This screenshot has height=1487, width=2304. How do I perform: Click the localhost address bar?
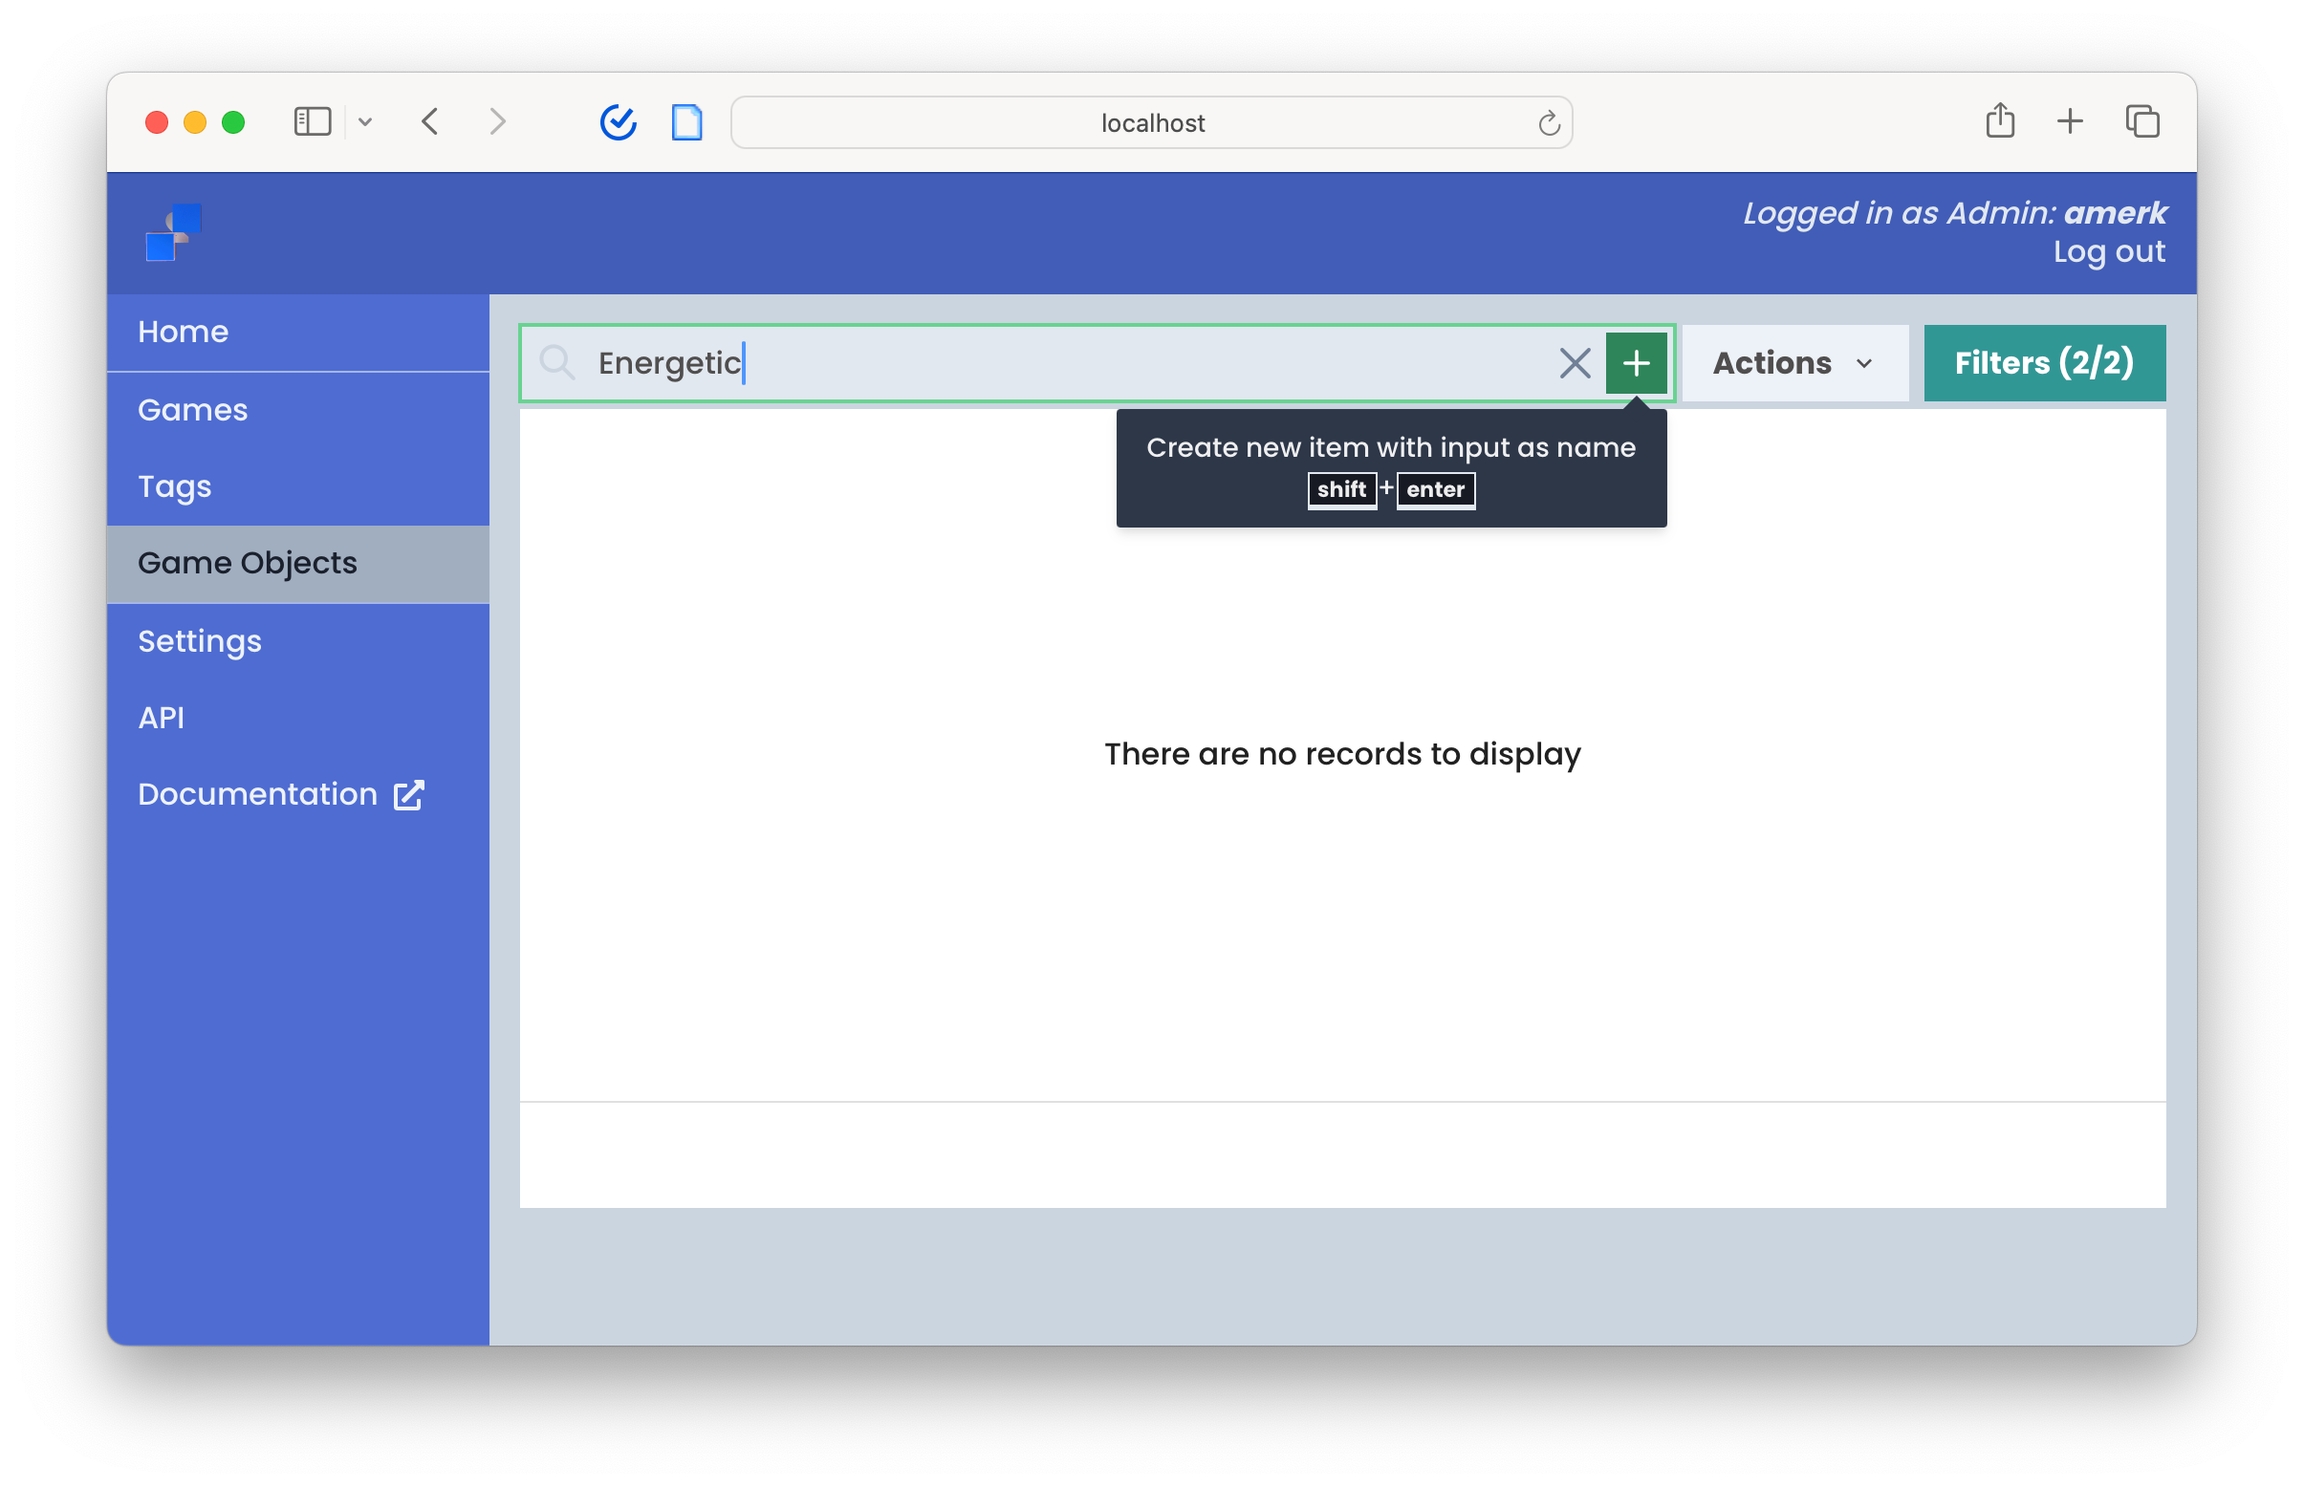1151,123
